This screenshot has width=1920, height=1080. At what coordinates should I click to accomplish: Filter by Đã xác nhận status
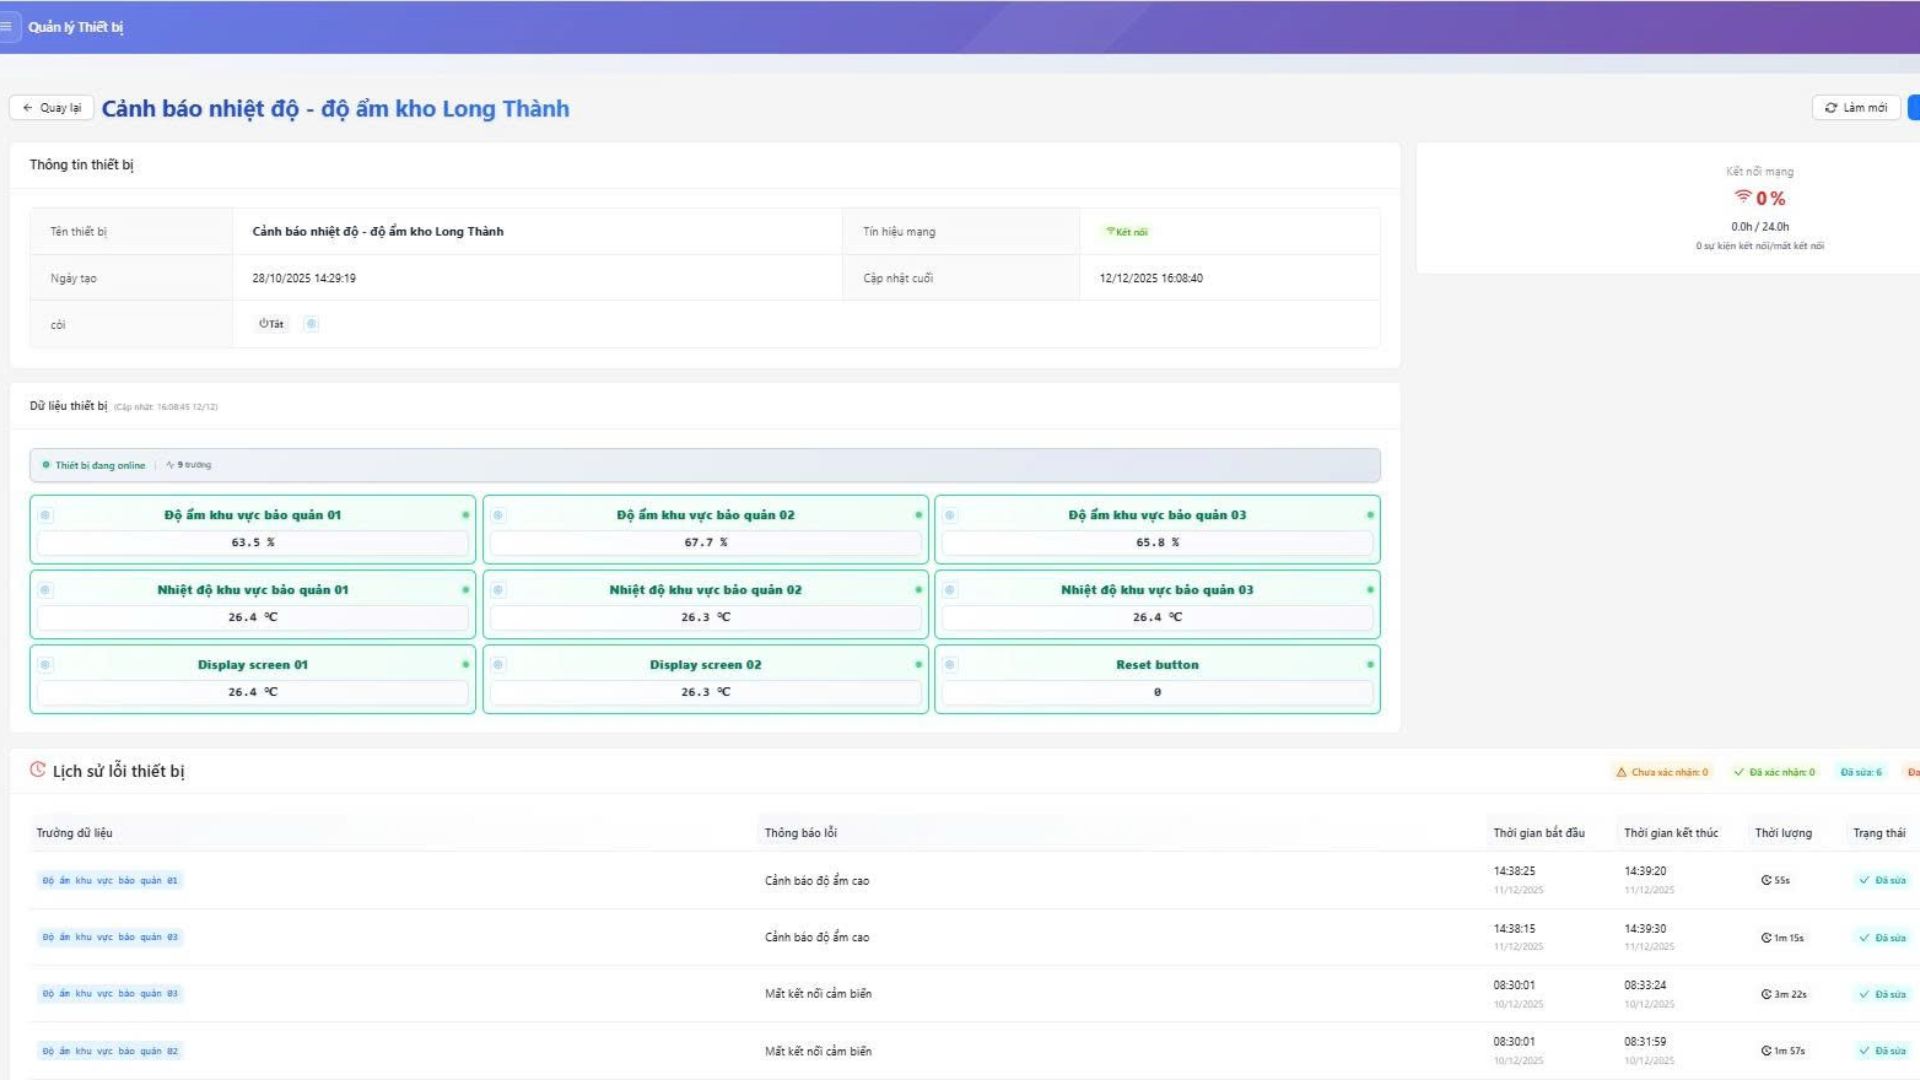point(1774,772)
